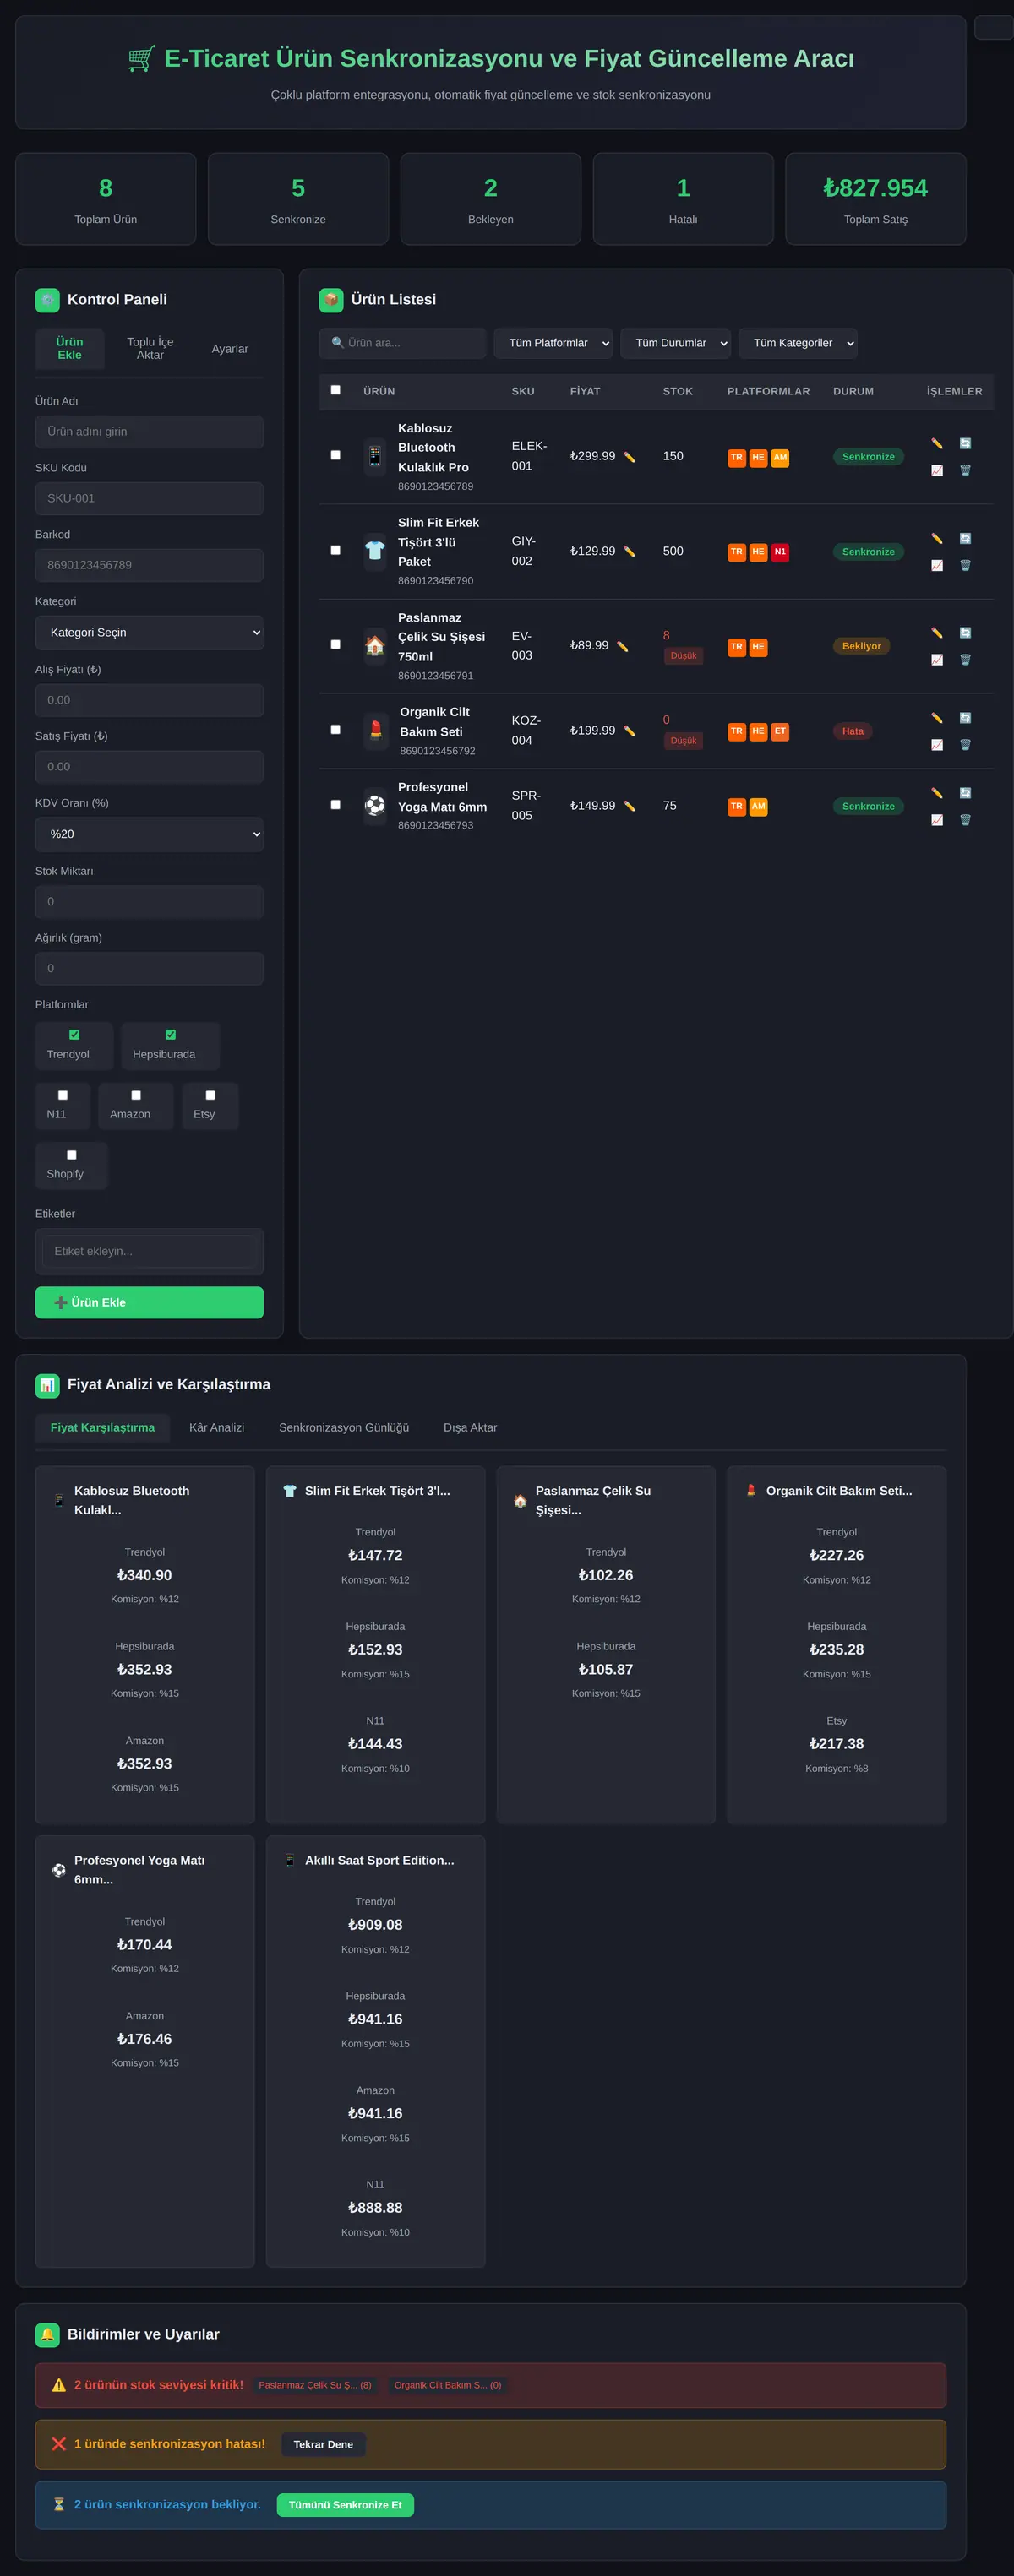The image size is (1014, 2576).
Task: Delete the Slim Fit Erkek Tişört product
Action: pos(965,565)
